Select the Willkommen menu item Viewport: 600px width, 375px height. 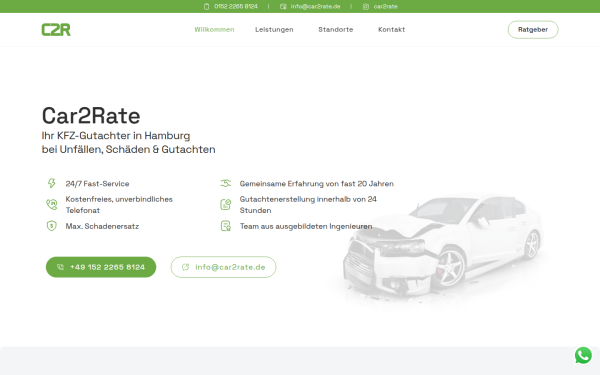pyautogui.click(x=214, y=29)
